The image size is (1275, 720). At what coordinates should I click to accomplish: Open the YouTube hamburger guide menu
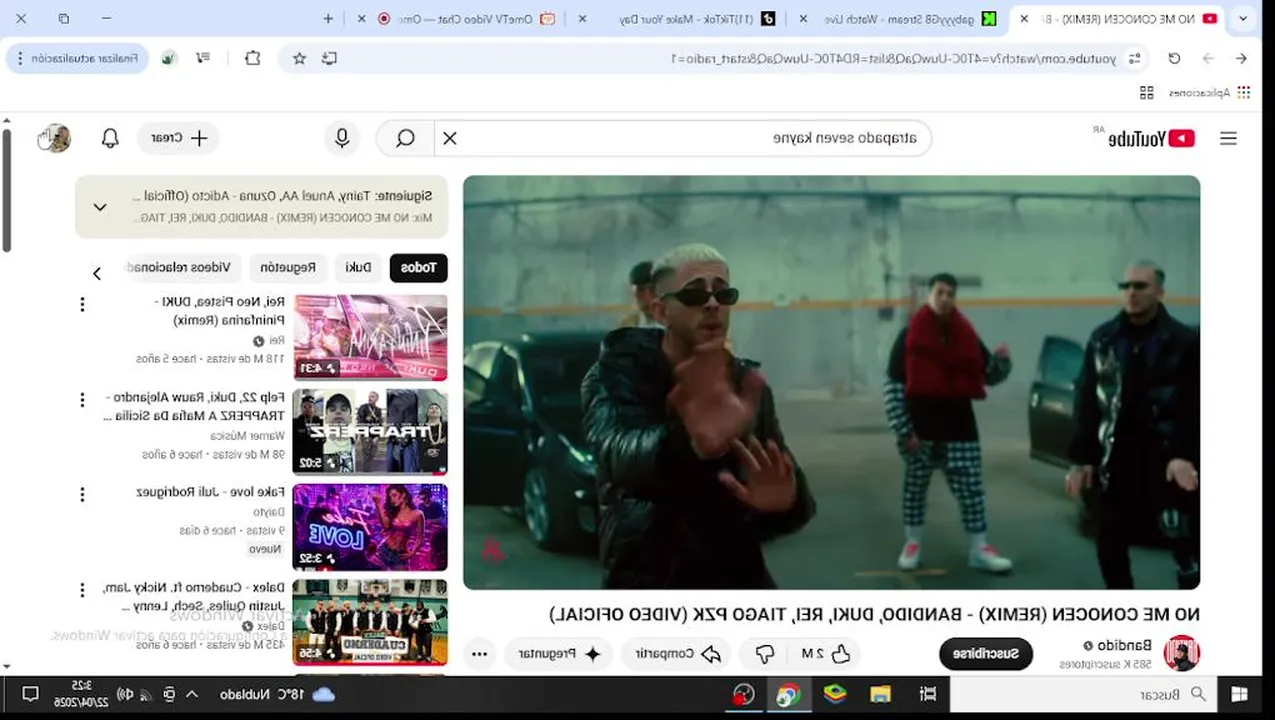pos(1228,139)
